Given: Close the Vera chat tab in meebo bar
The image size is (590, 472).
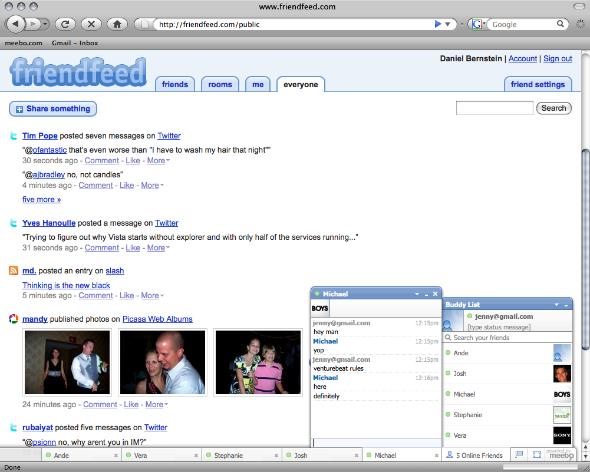Looking at the screenshot, I should (x=196, y=455).
